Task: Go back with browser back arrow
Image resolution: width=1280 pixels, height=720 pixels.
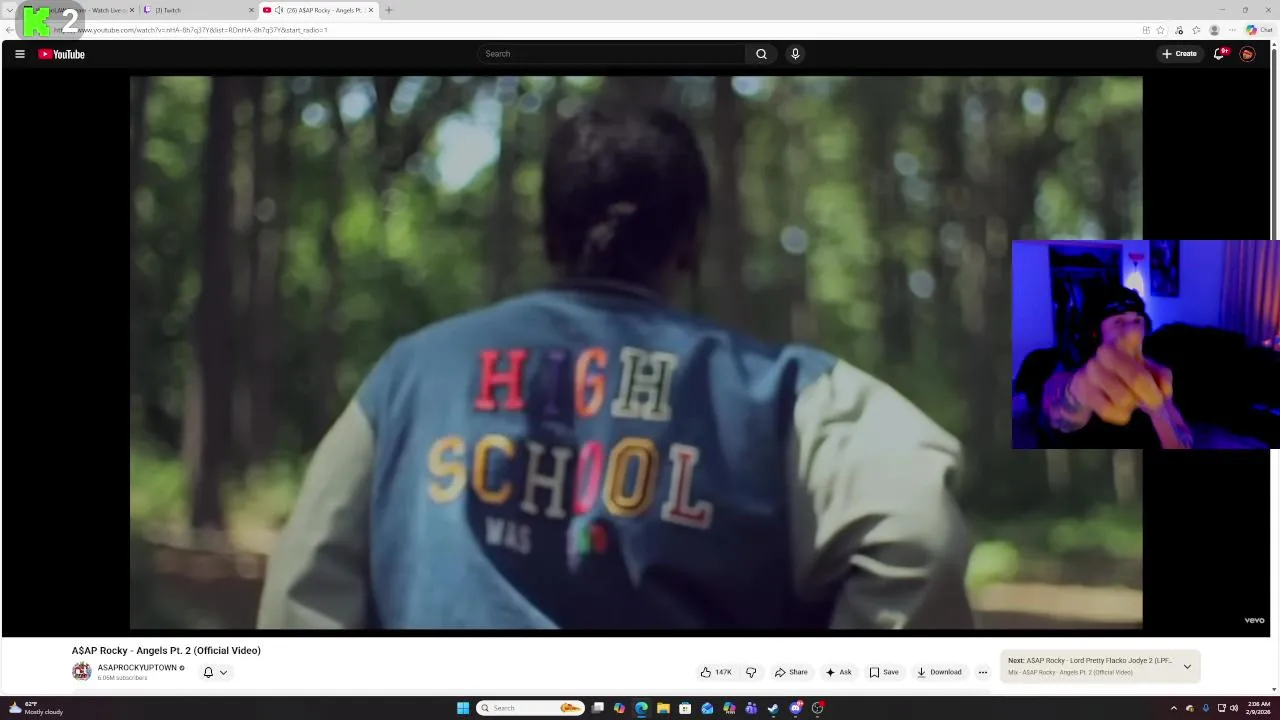Action: tap(9, 30)
